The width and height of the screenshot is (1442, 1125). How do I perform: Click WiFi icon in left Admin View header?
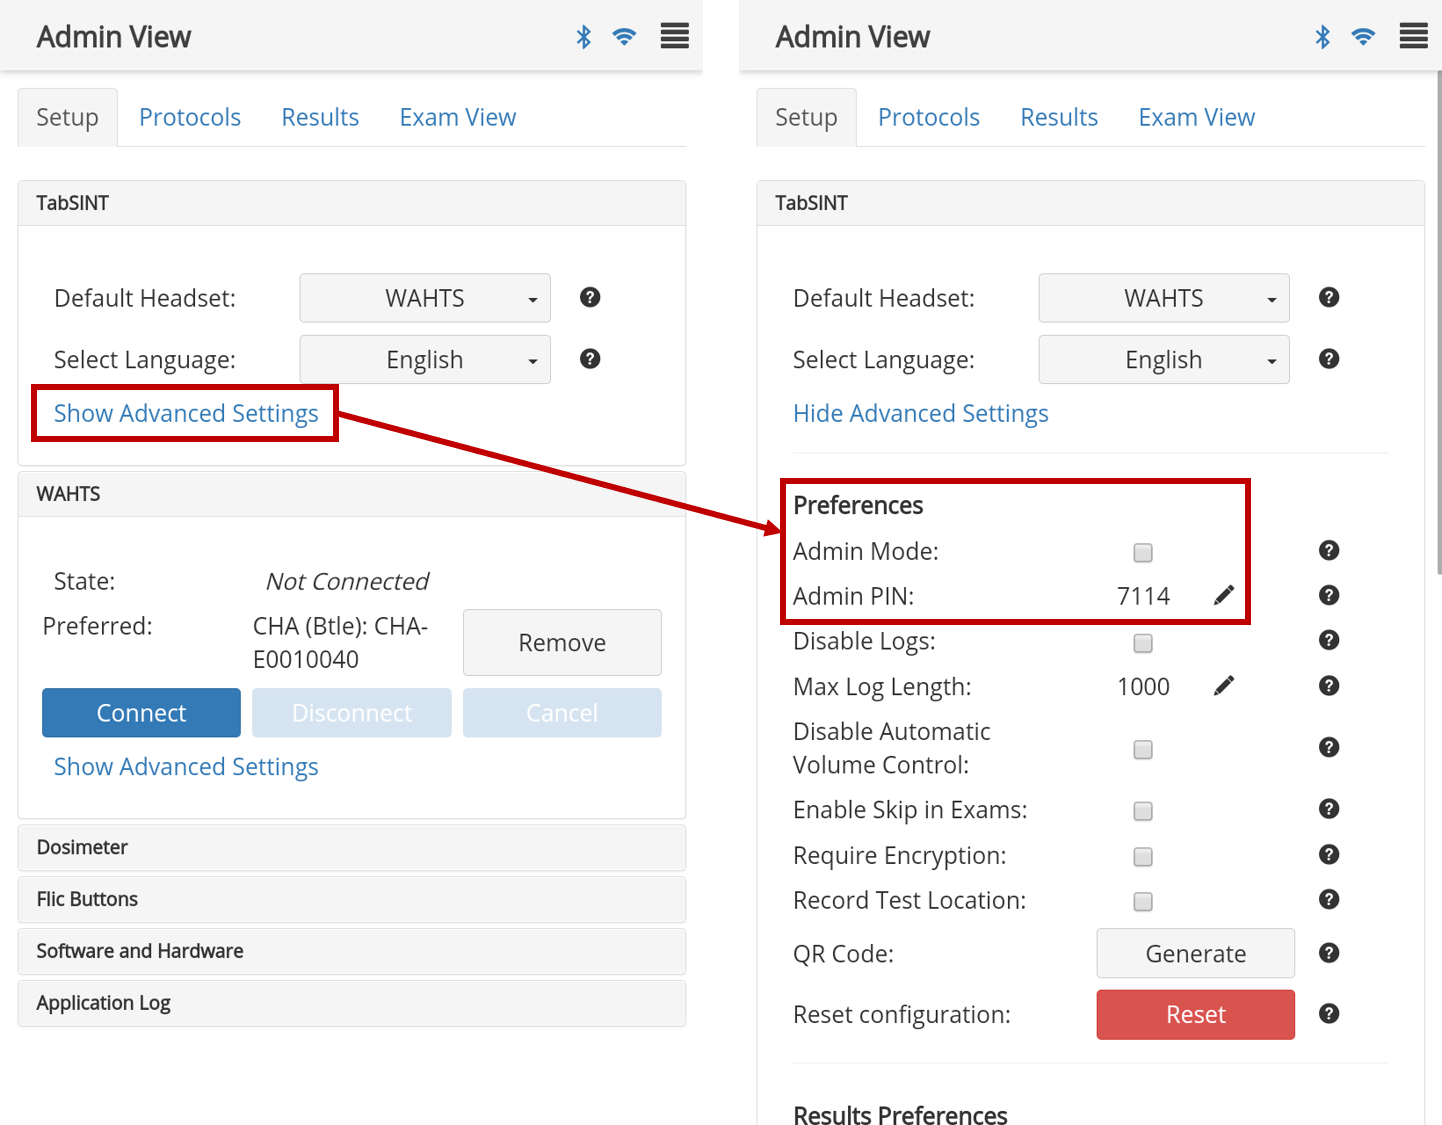(624, 37)
